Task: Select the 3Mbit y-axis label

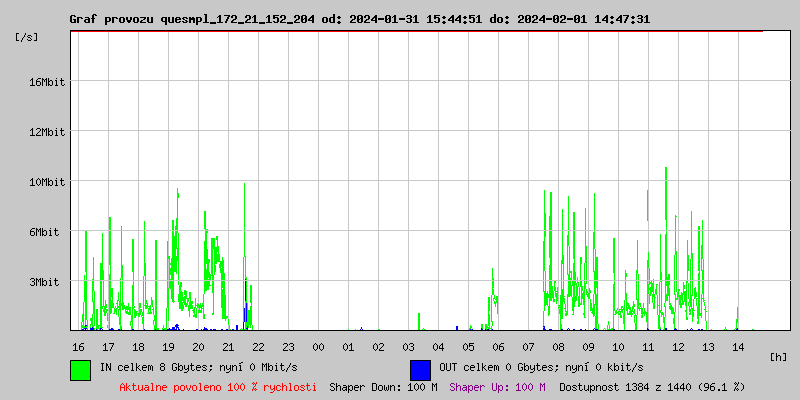Action: tap(44, 282)
